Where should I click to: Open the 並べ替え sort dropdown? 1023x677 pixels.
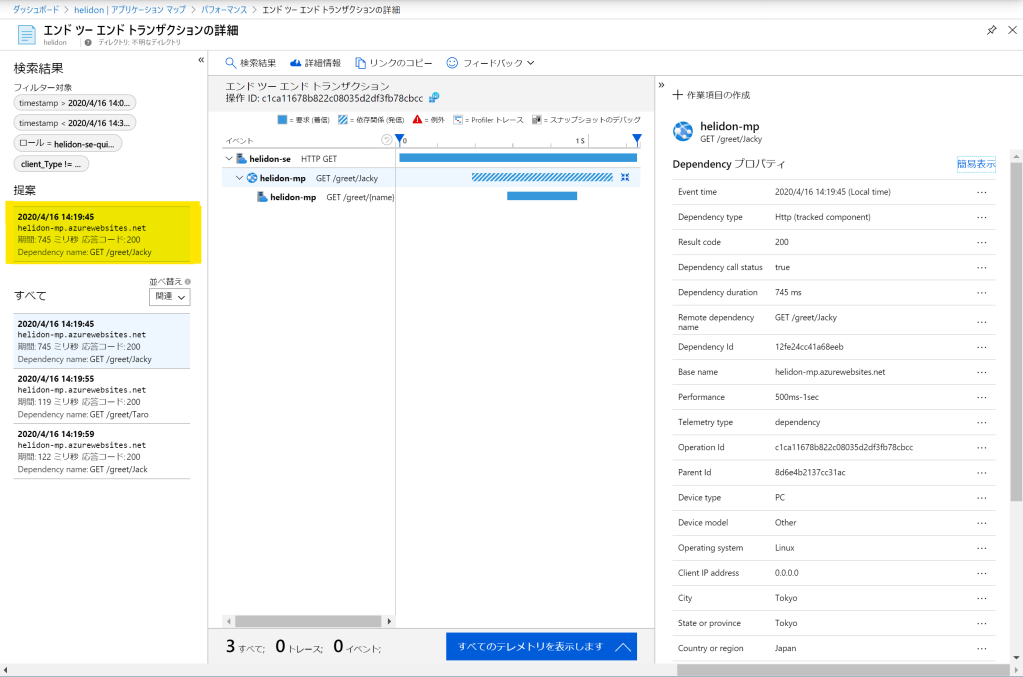click(x=169, y=297)
